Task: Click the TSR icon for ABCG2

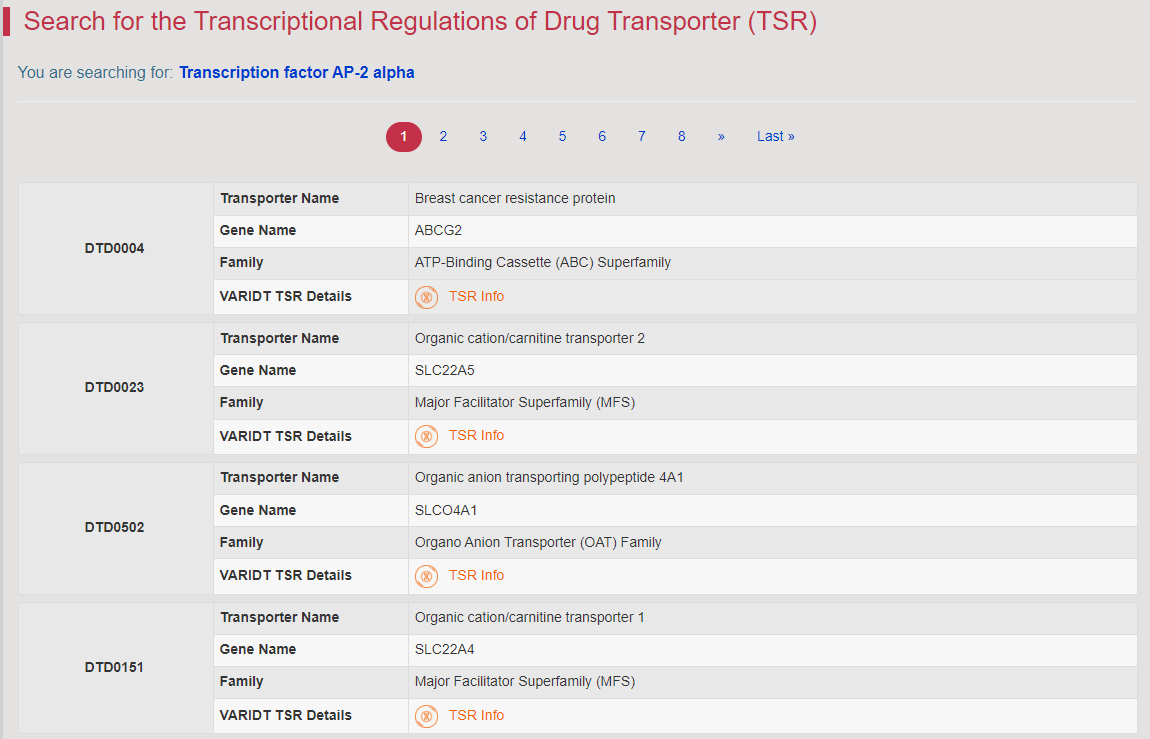Action: [x=426, y=297]
